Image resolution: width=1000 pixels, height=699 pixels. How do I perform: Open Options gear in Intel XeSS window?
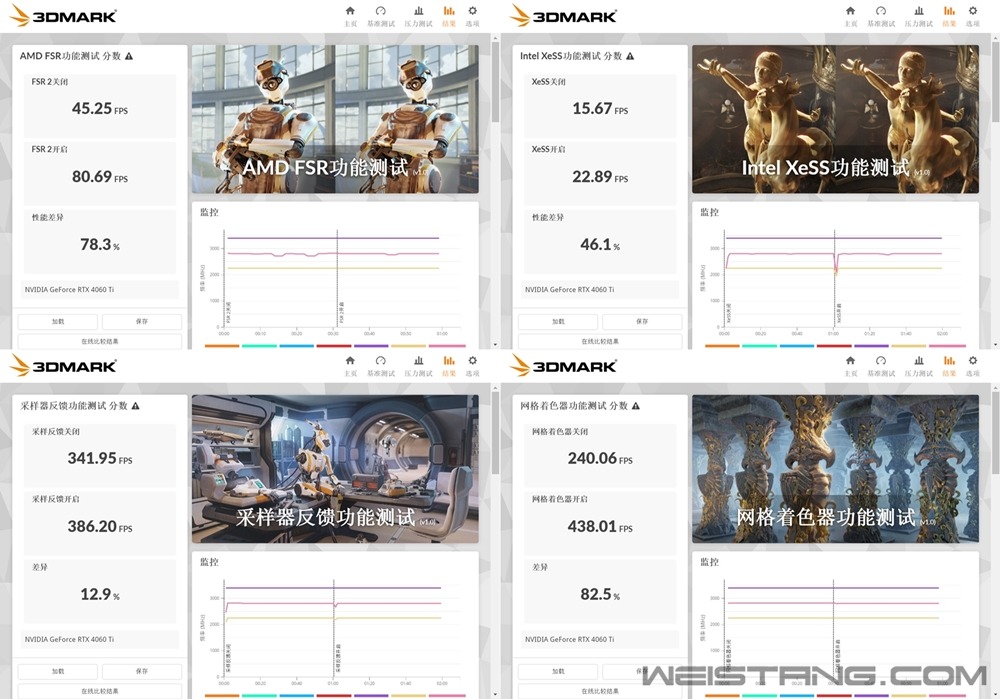pyautogui.click(x=973, y=11)
